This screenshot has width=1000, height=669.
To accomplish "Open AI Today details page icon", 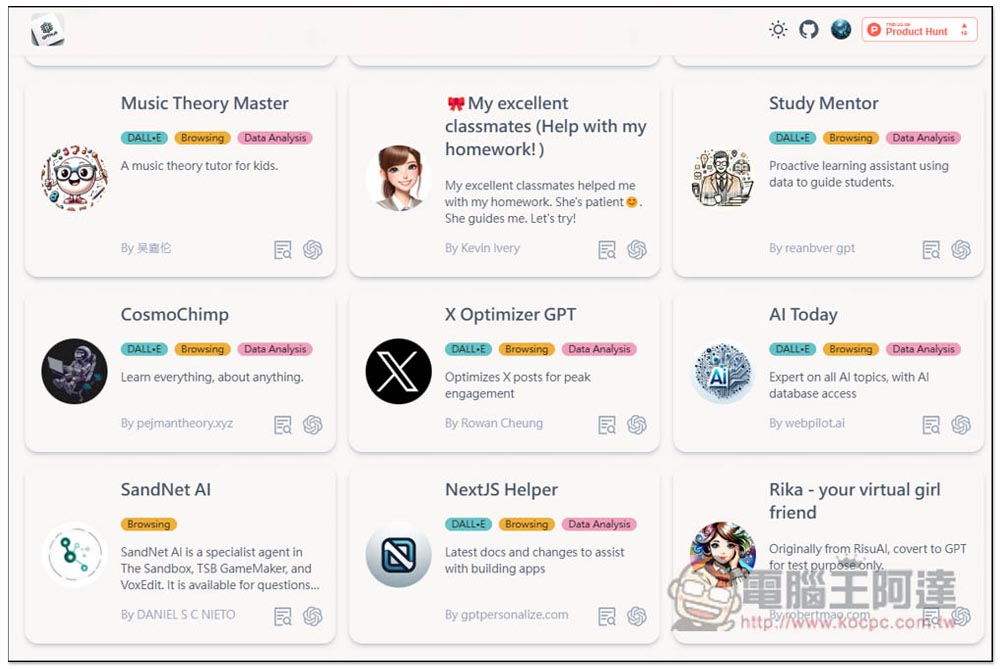I will click(931, 425).
